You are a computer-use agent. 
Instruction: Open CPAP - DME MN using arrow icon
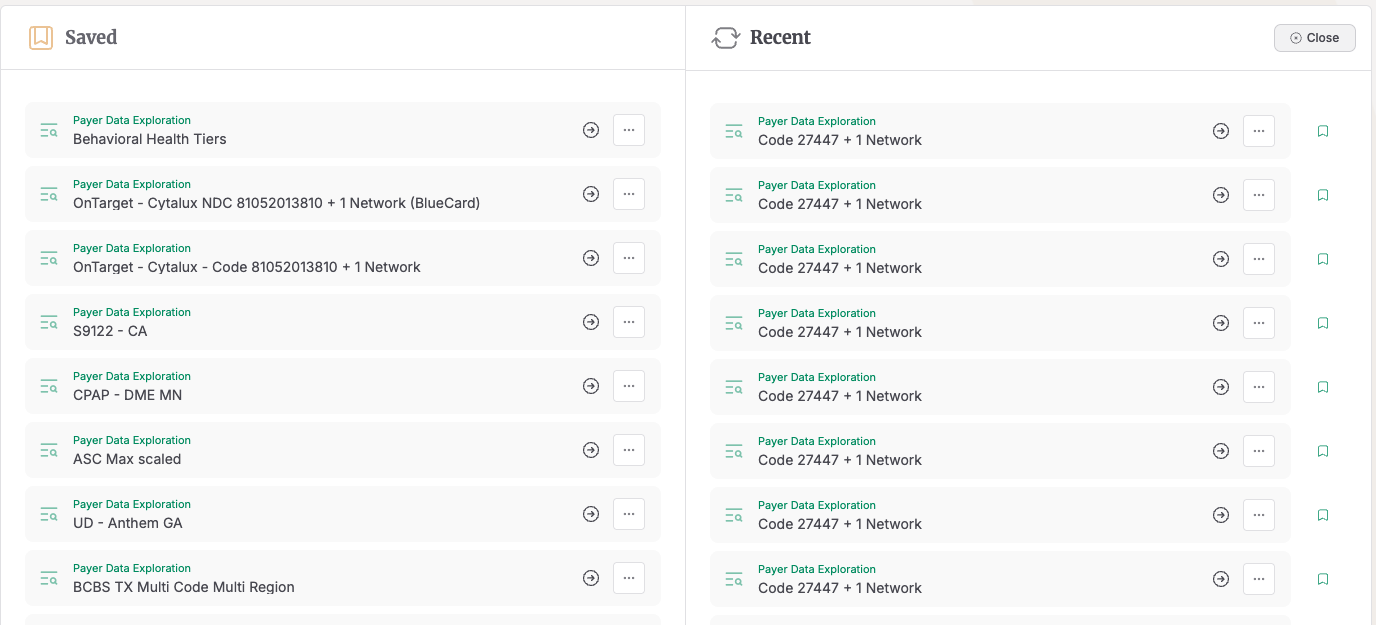click(591, 386)
